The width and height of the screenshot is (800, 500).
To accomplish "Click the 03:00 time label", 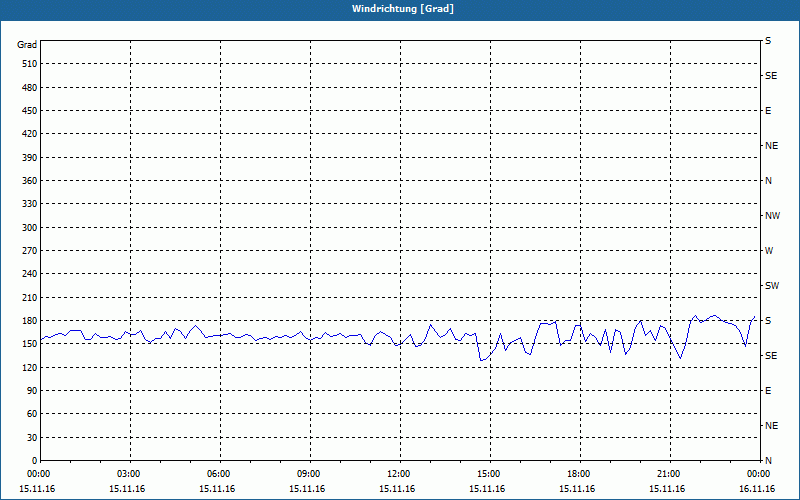I will 131,474.
